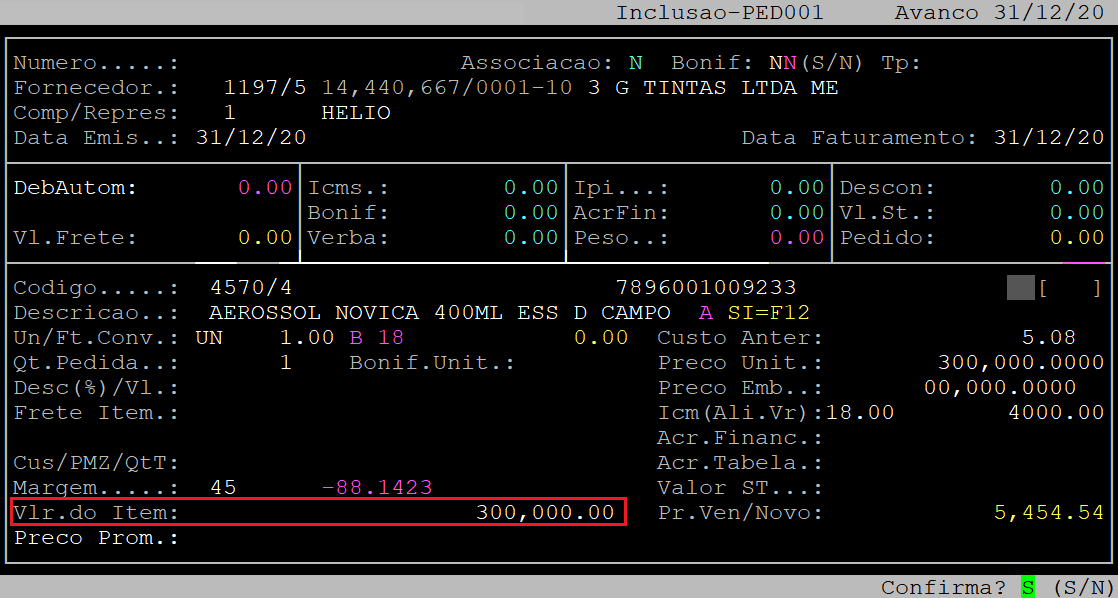Click the Preco Unit. value field
Screen dimensions: 1118x598
(x=1020, y=363)
